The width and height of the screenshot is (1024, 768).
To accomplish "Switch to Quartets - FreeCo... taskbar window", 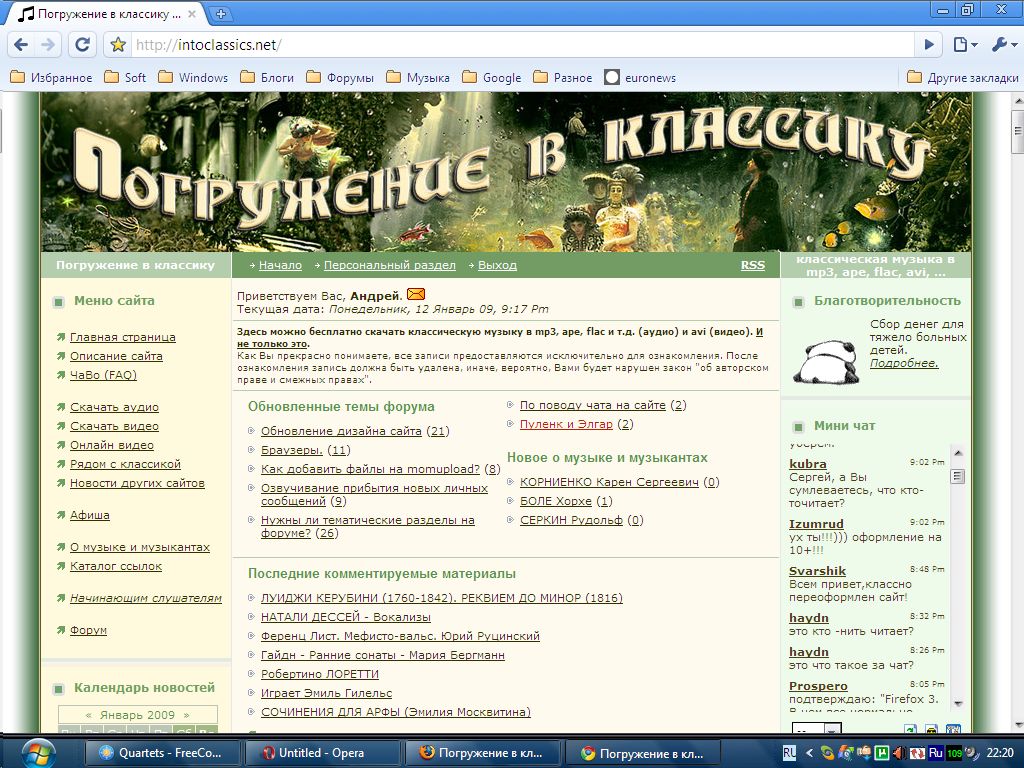I will (x=162, y=753).
